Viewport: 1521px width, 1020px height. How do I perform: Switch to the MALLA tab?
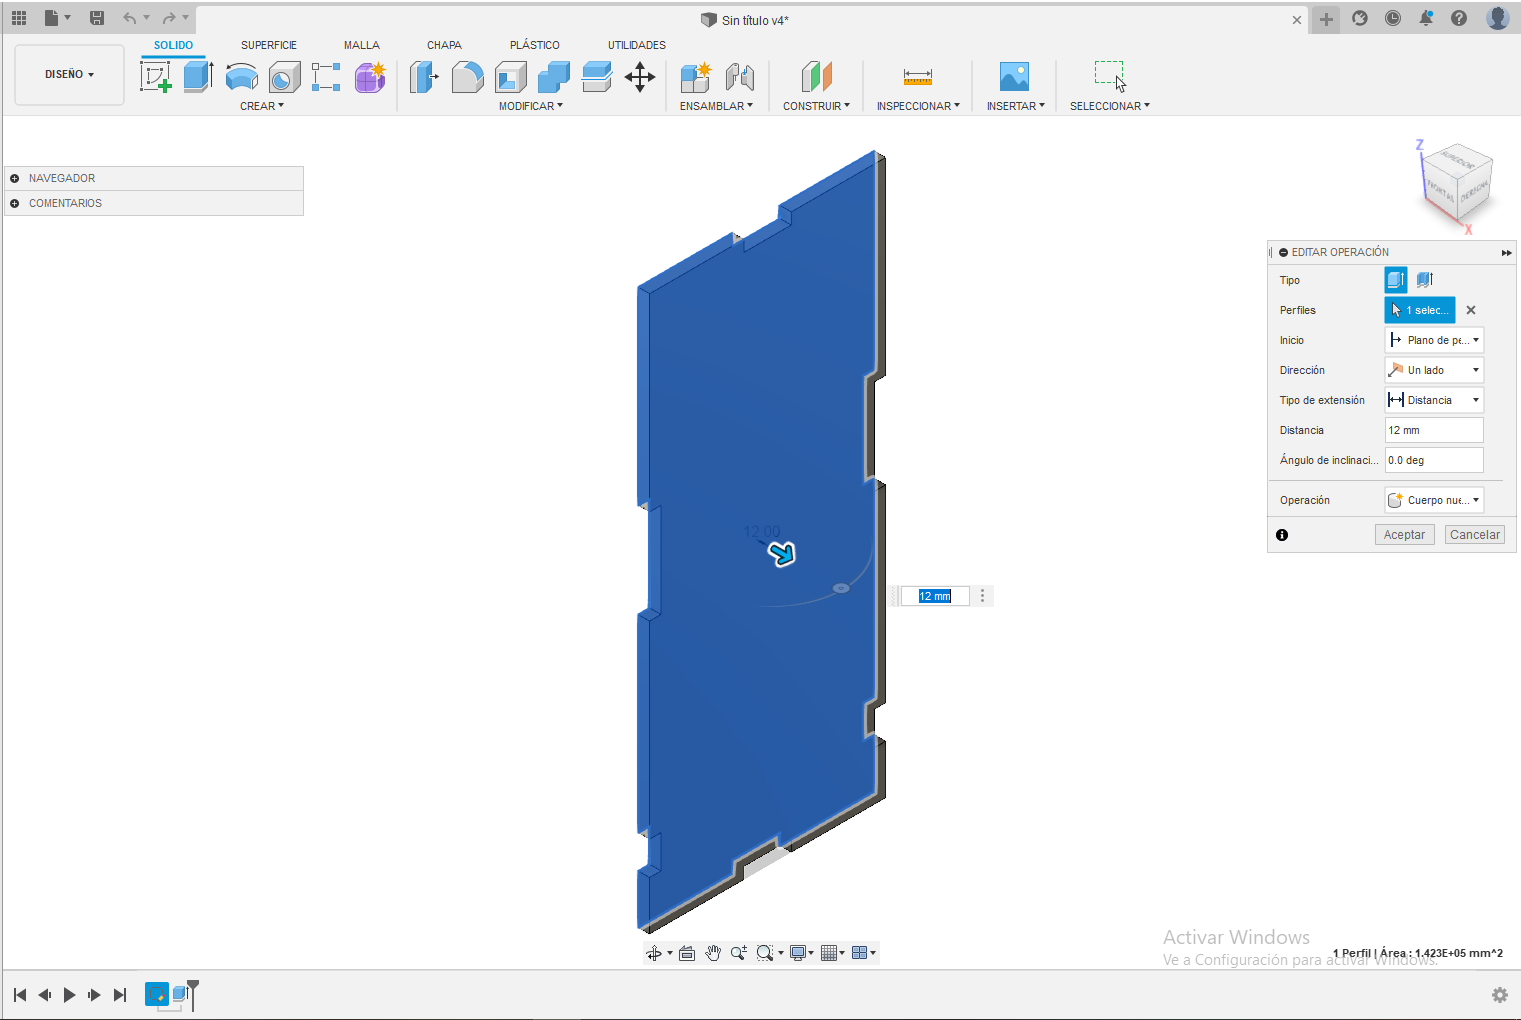click(x=362, y=45)
